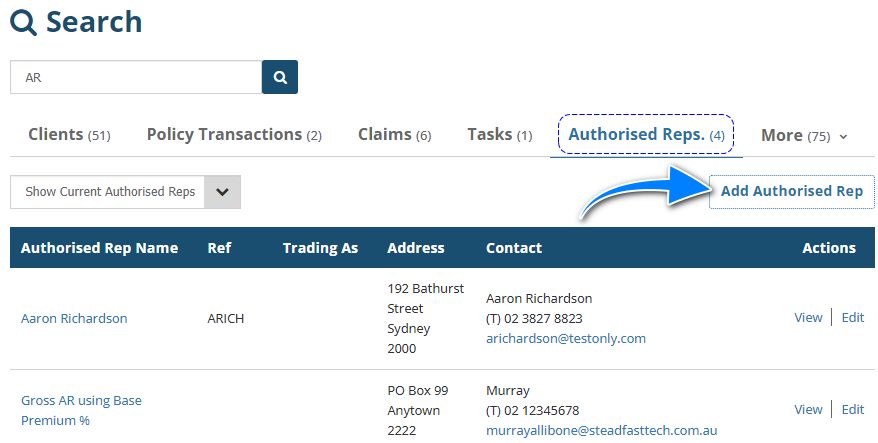878x443 pixels.
Task: Edit the Aaron Richardson record
Action: [x=852, y=318]
